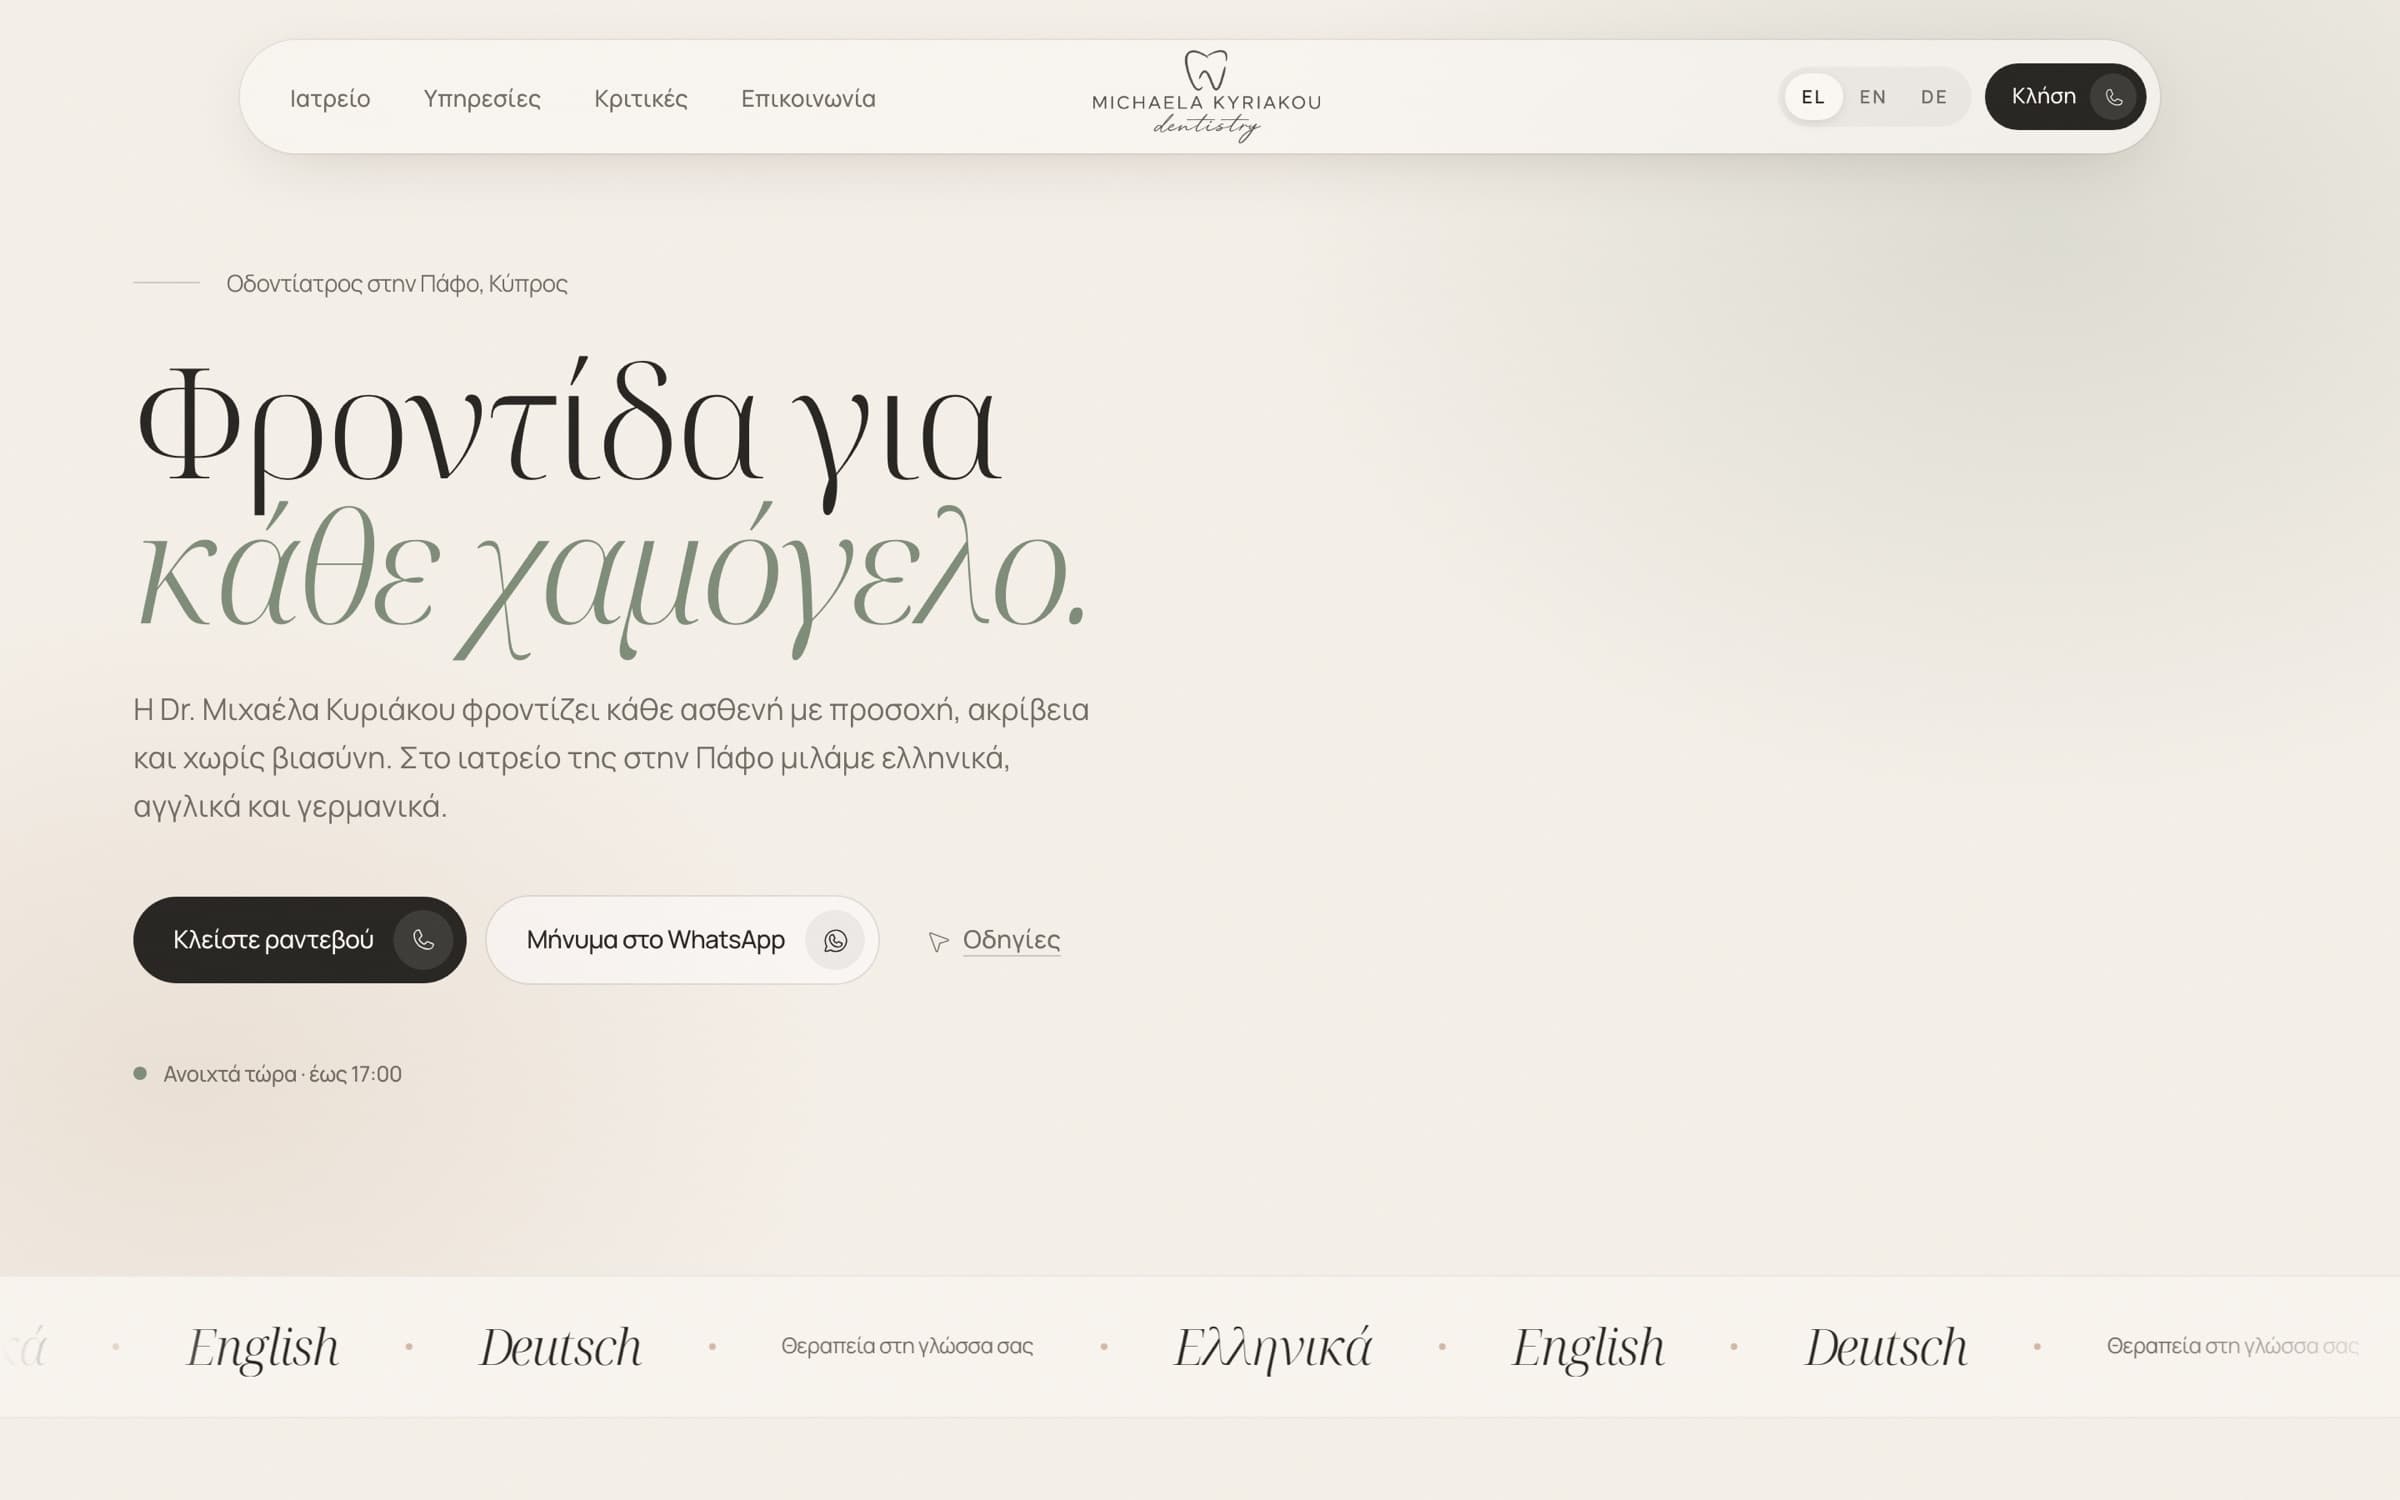This screenshot has width=2400, height=1500.
Task: Click the paragraph starting 'Η Dr. Μιχαέλα Κυριάκου'
Action: point(611,758)
